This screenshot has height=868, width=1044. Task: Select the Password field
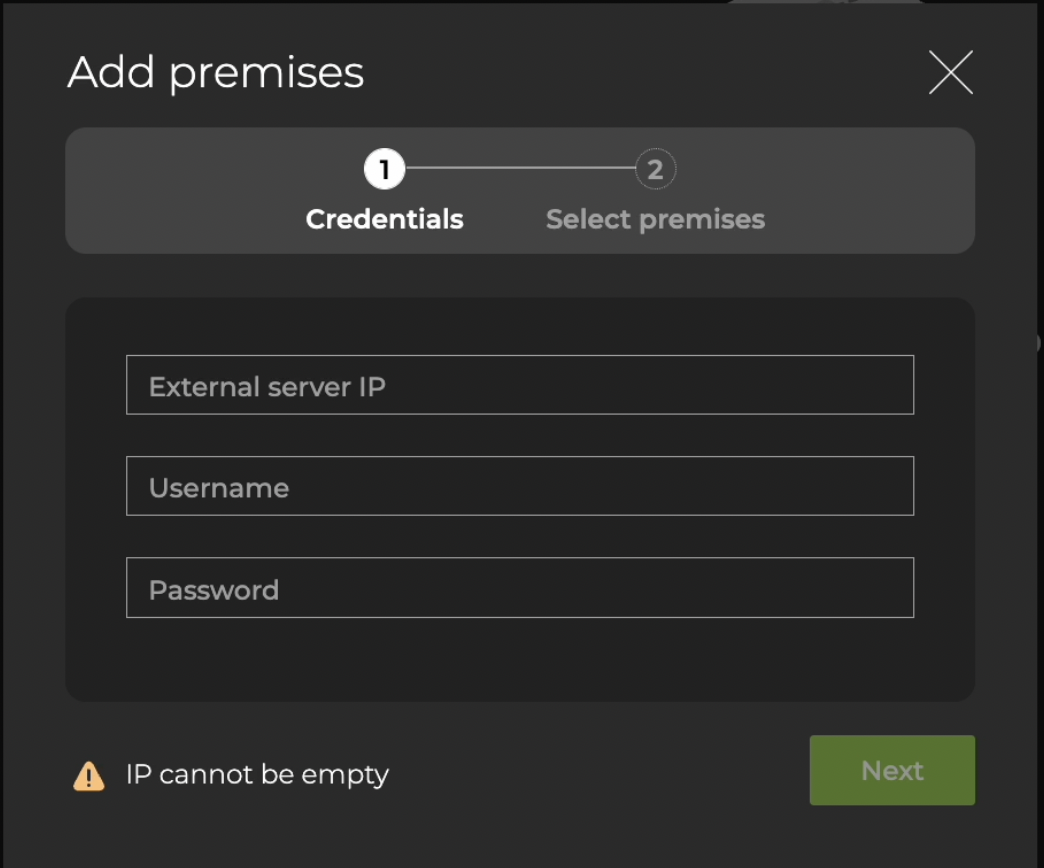520,588
